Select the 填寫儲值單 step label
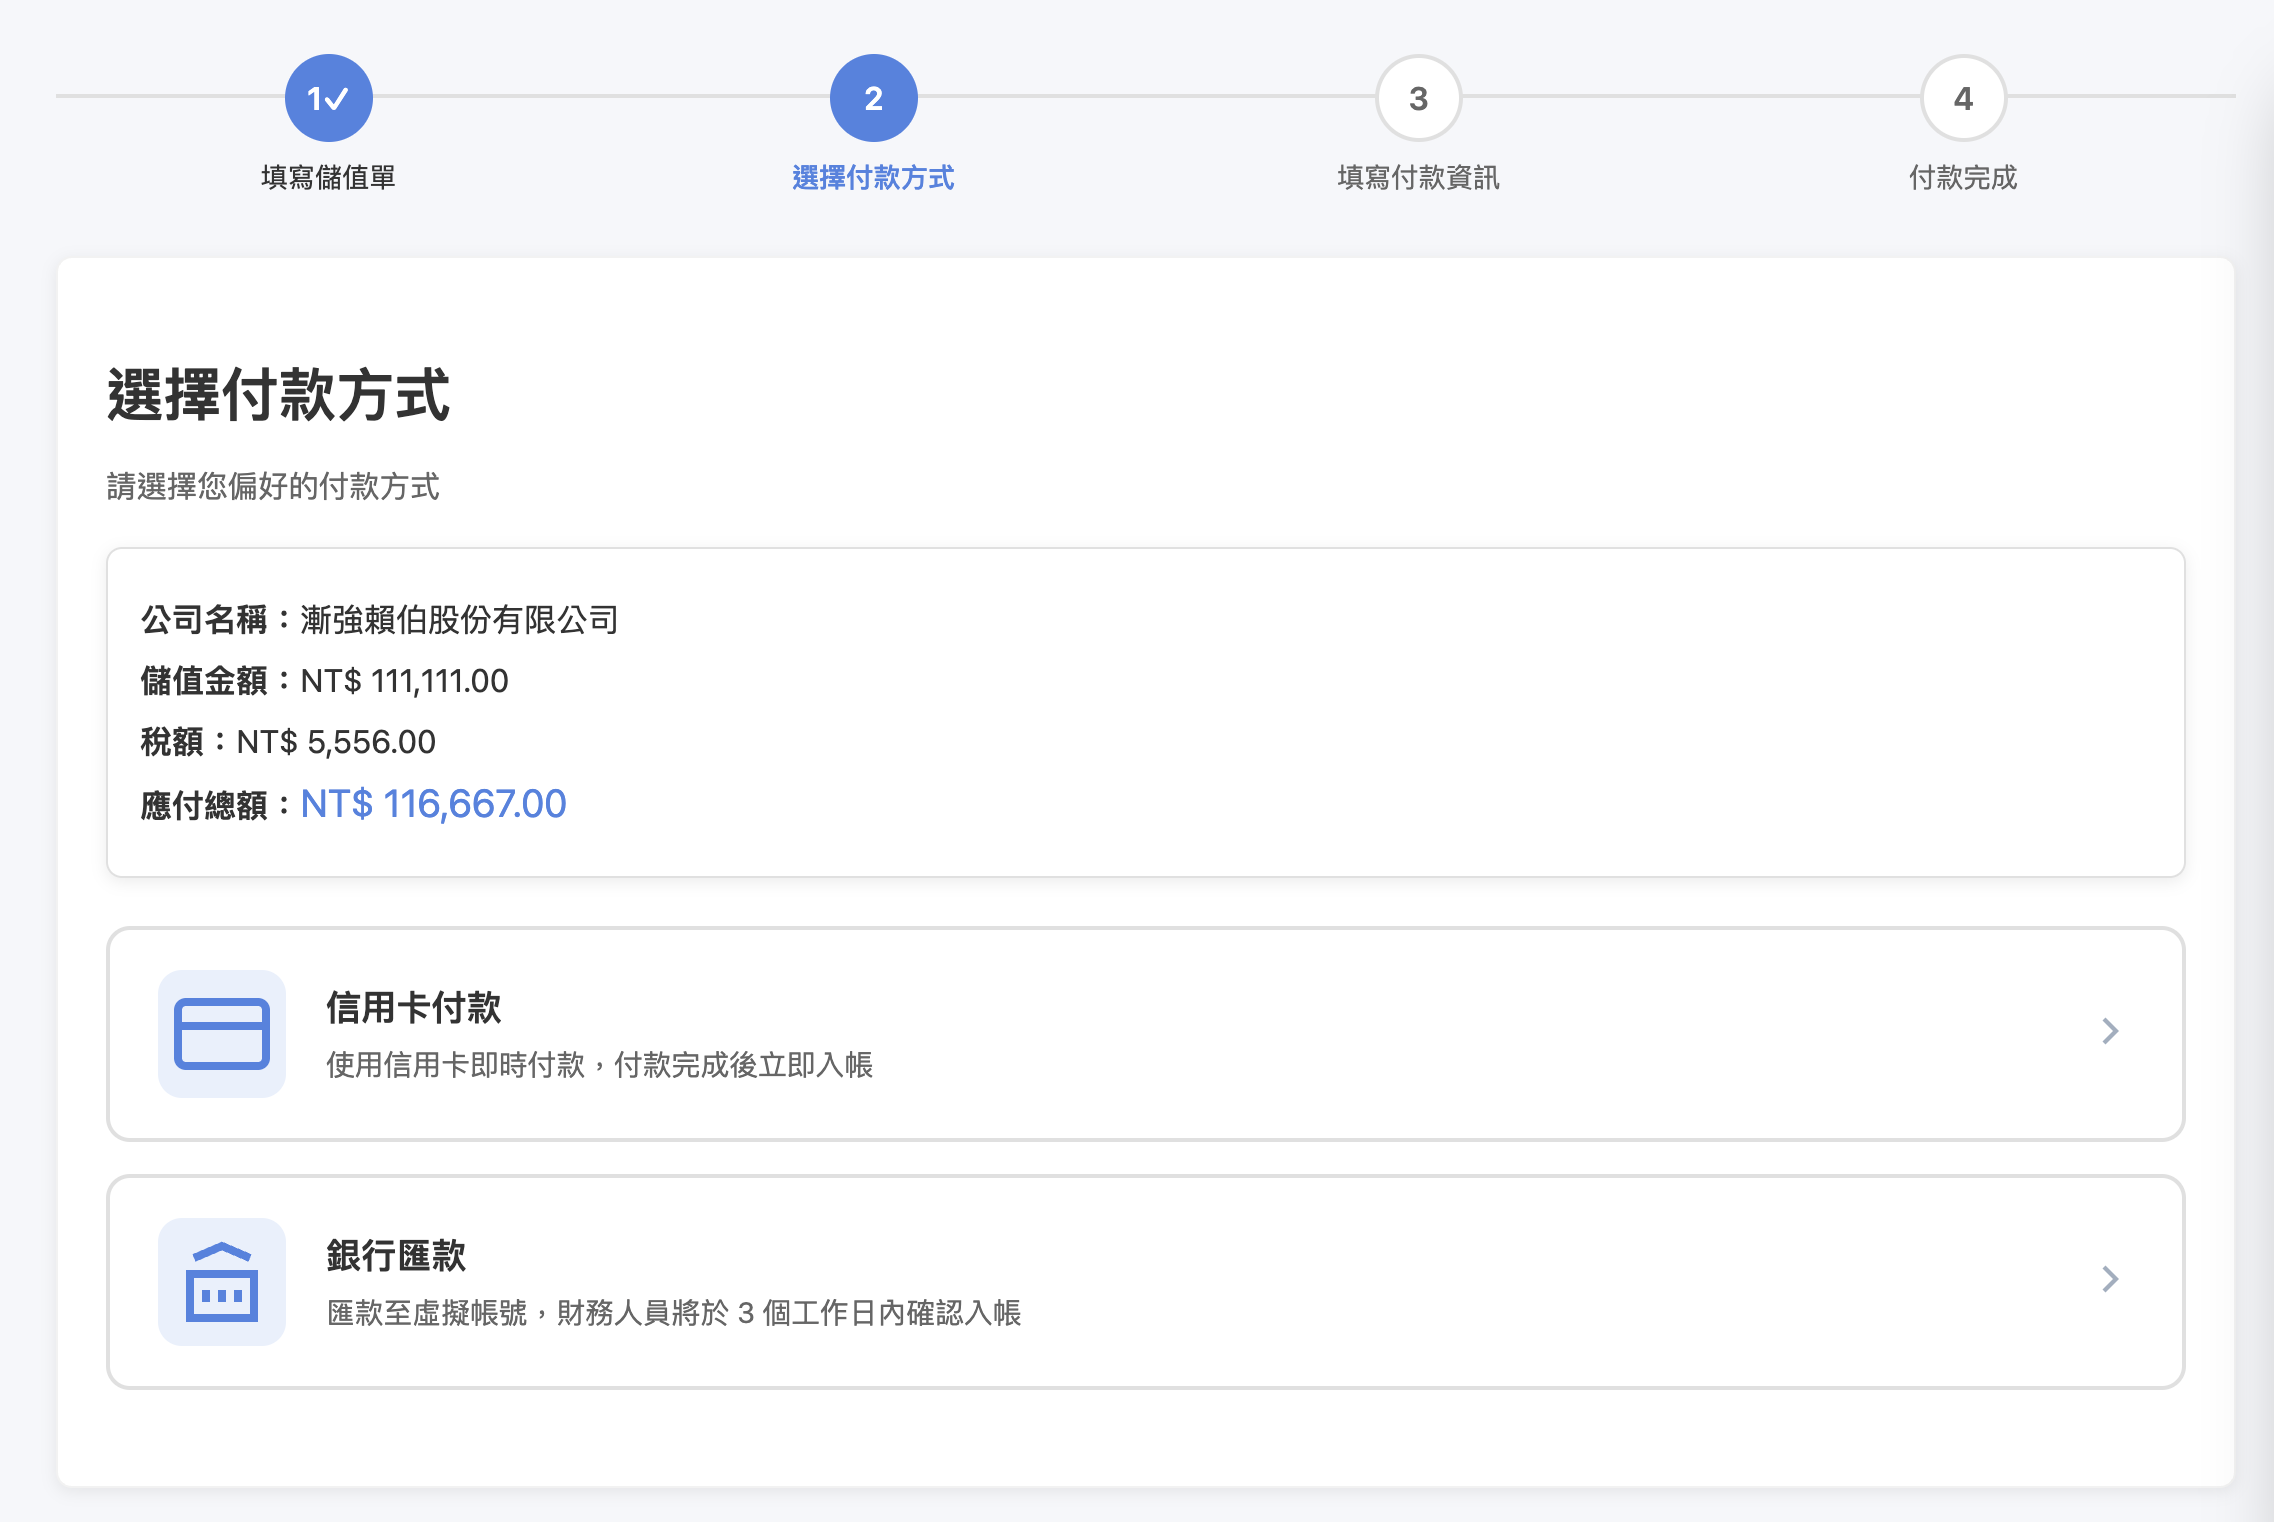 click(x=329, y=178)
